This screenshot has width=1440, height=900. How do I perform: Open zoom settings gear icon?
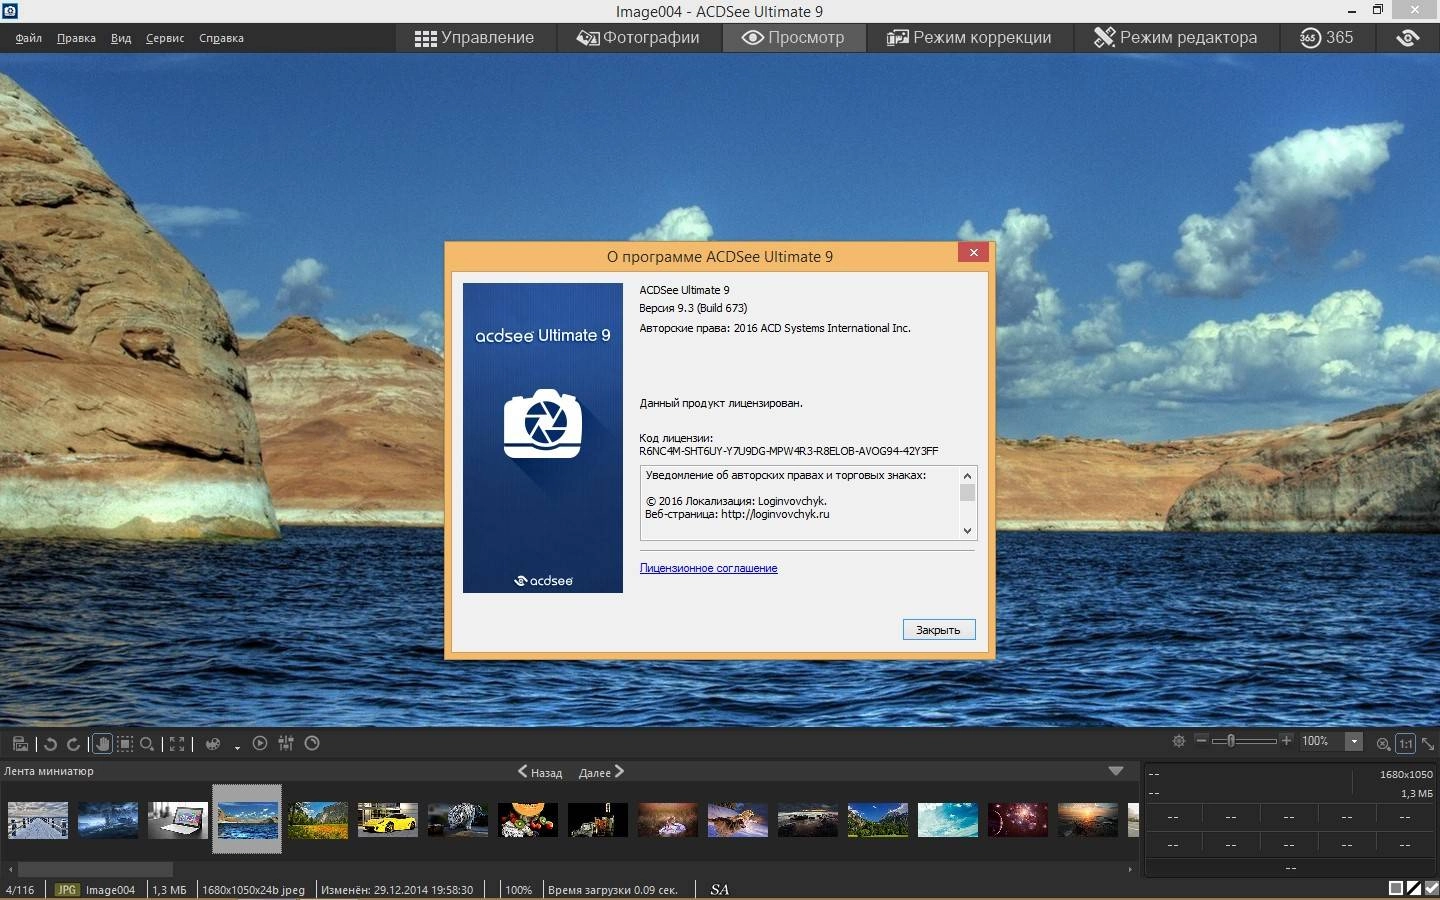[1179, 741]
